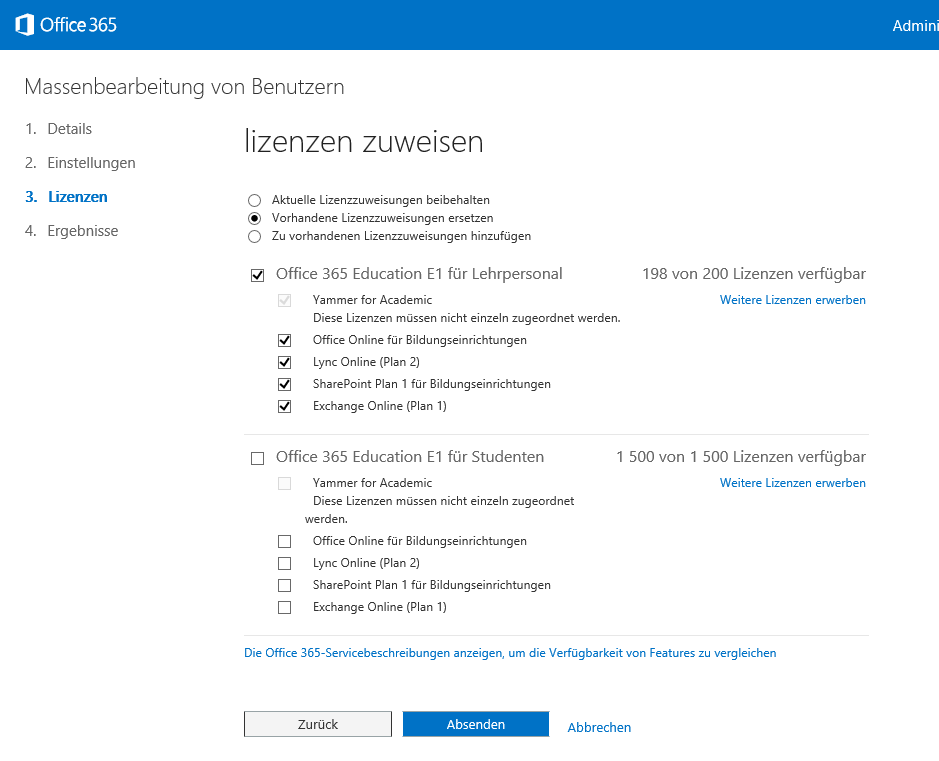
Task: Select 'Zu vorhandenen Lizenzzuweisungen hinzufügen' radio option
Action: tap(254, 236)
